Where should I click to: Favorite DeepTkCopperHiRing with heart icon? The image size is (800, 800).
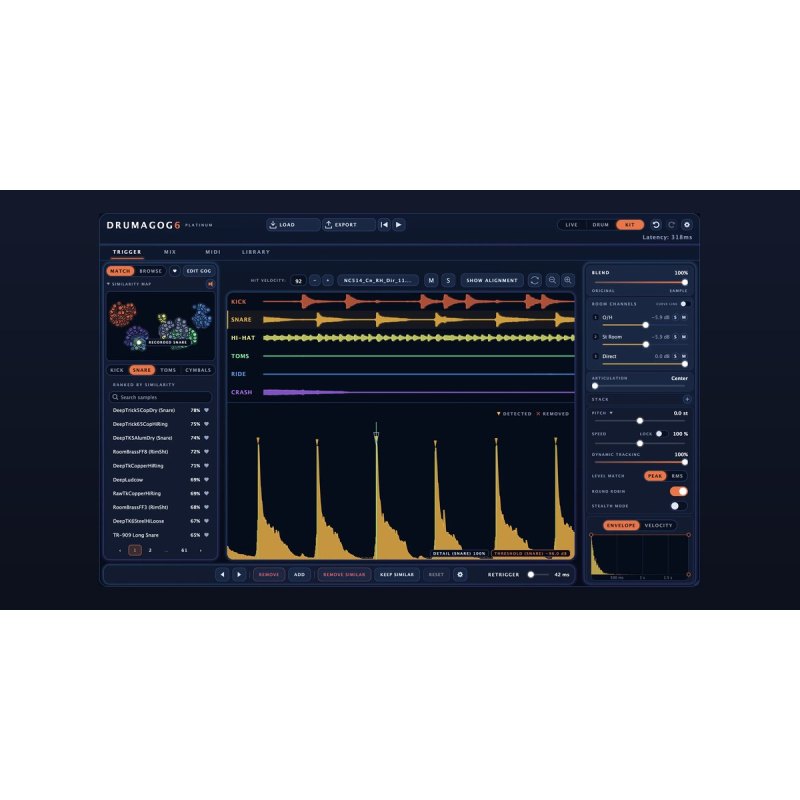[x=207, y=466]
